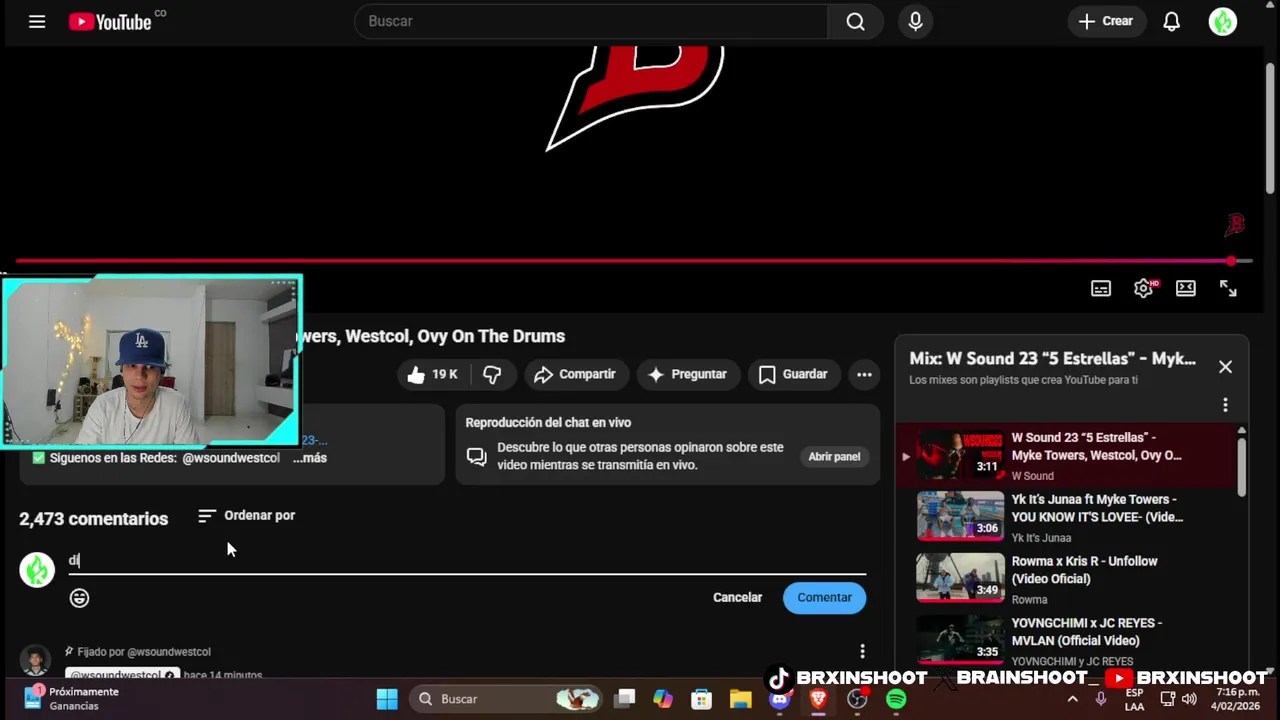1280x720 pixels.
Task: Select W Sound 23 "5 Estrellas" playlist item
Action: pos(1067,455)
